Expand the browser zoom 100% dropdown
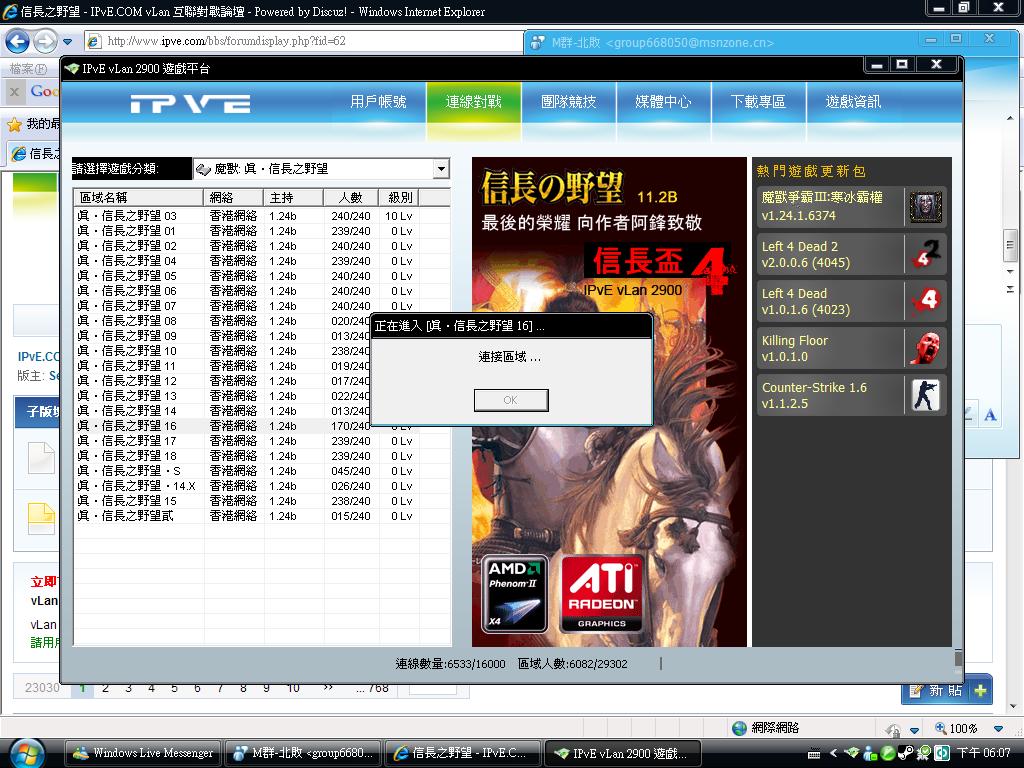Image resolution: width=1024 pixels, height=768 pixels. pyautogui.click(x=998, y=729)
